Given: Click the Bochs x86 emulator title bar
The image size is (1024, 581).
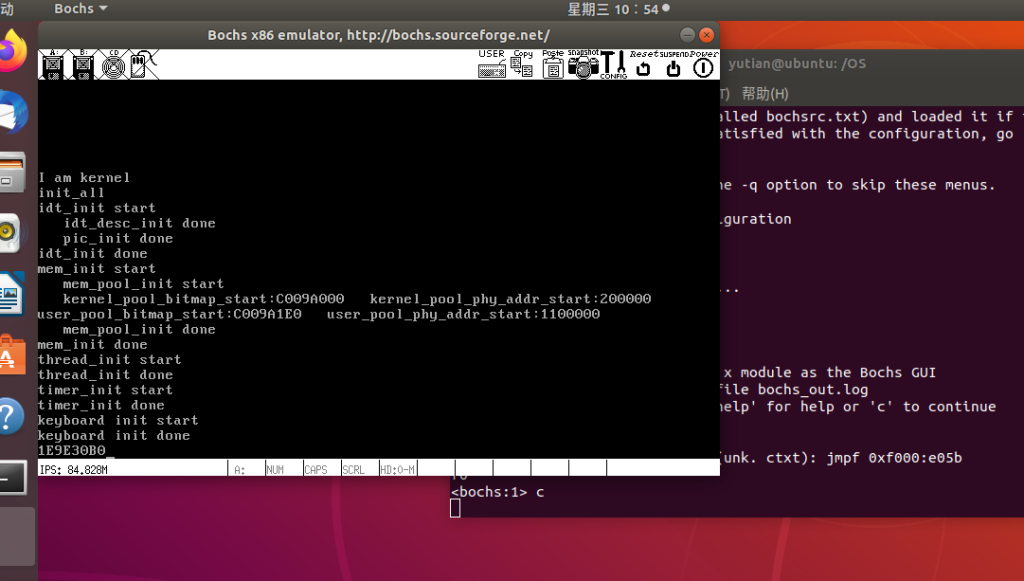Looking at the screenshot, I should pyautogui.click(x=378, y=35).
